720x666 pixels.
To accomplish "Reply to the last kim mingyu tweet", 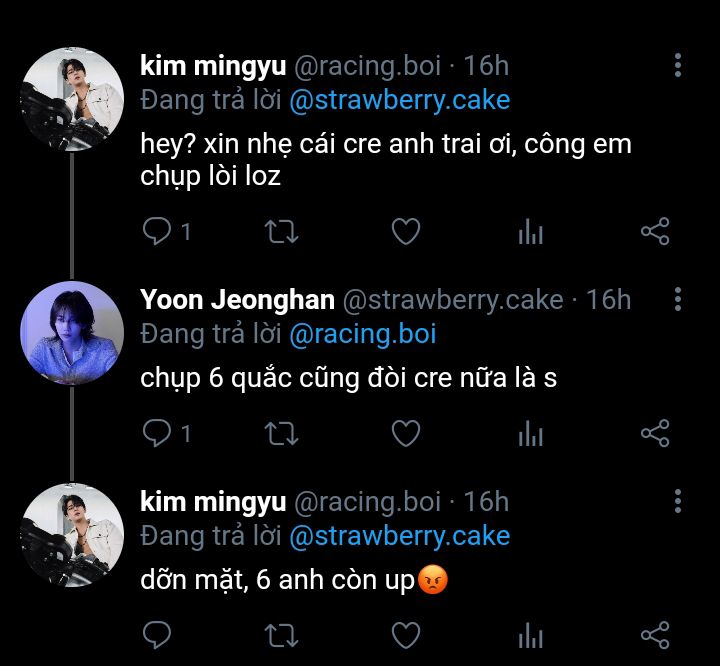I will pos(156,634).
